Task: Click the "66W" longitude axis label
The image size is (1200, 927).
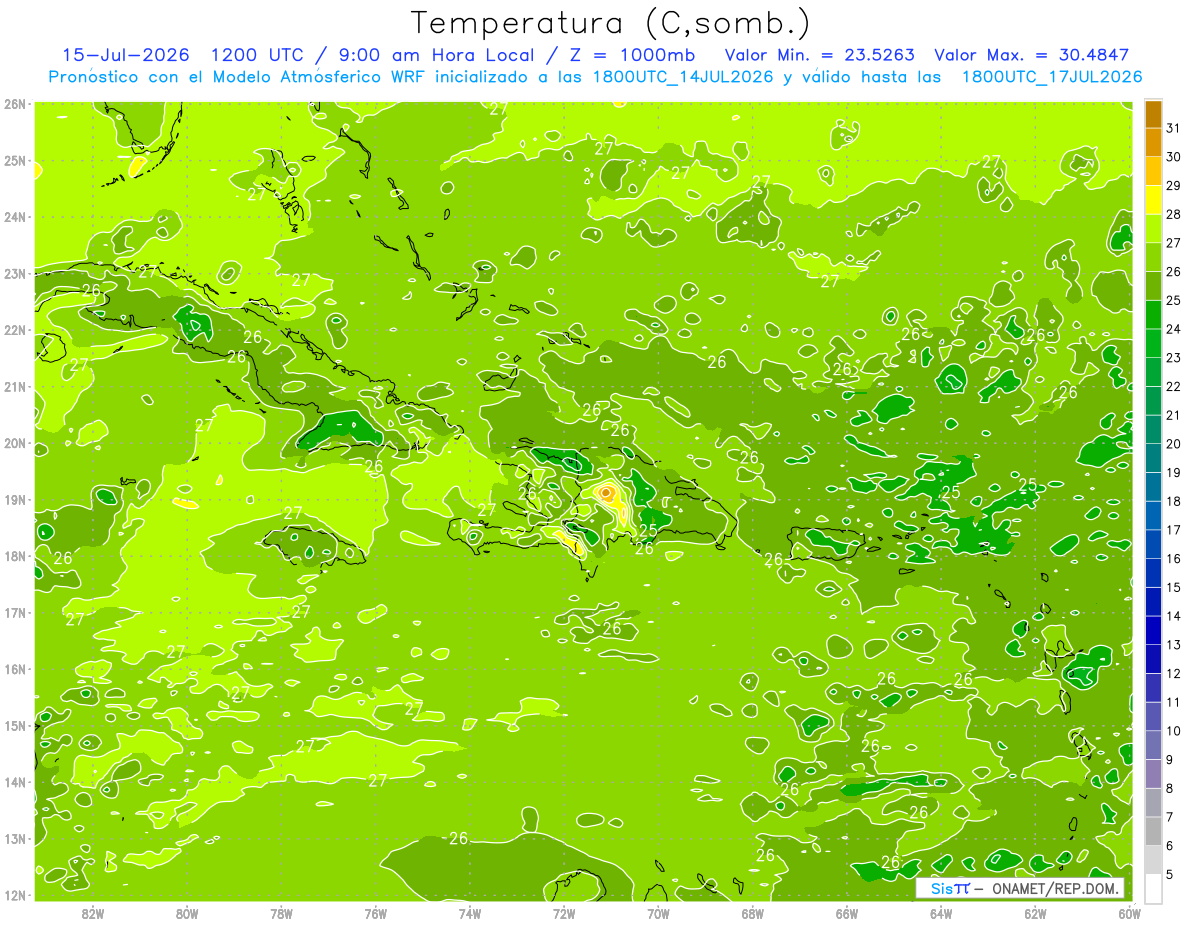Action: [x=847, y=913]
